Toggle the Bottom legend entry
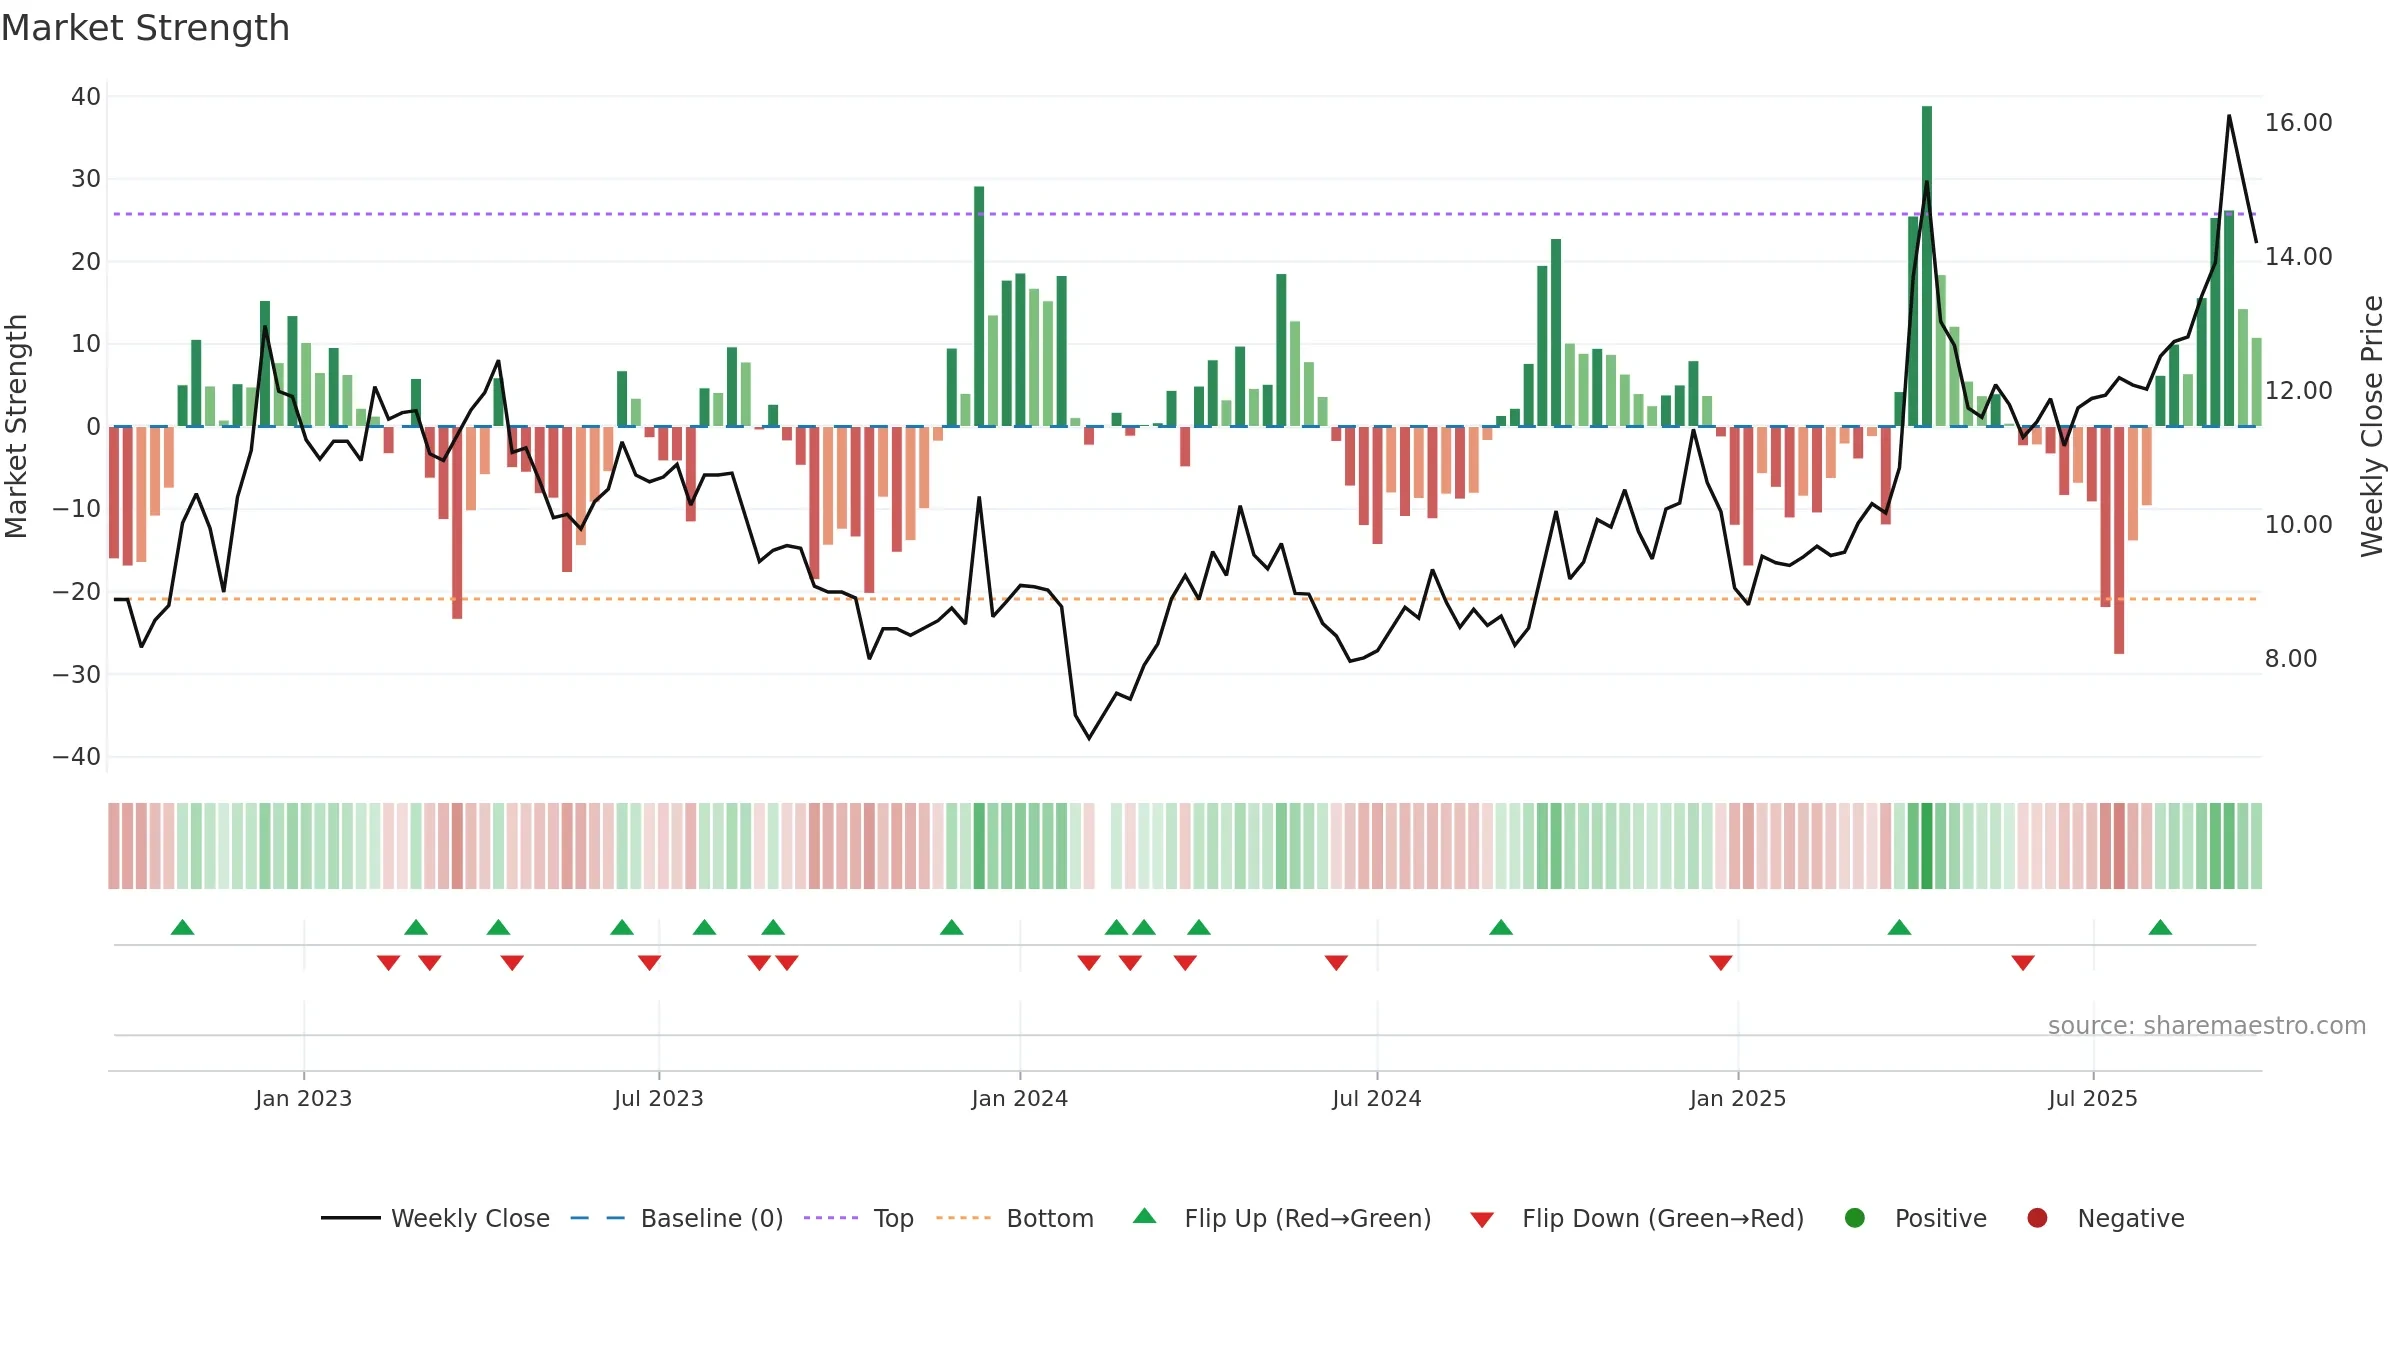Image resolution: width=2400 pixels, height=1350 pixels. coord(1014,1218)
